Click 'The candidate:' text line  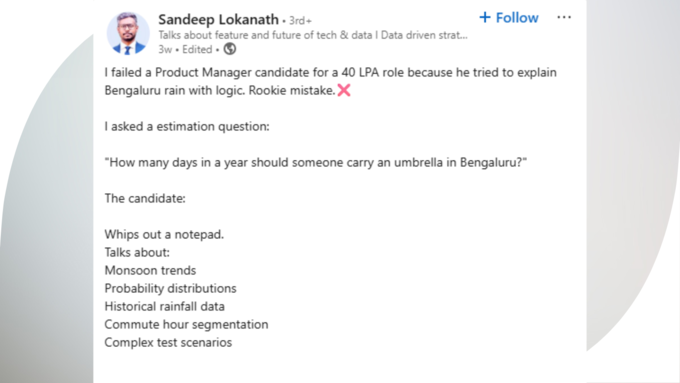point(145,198)
